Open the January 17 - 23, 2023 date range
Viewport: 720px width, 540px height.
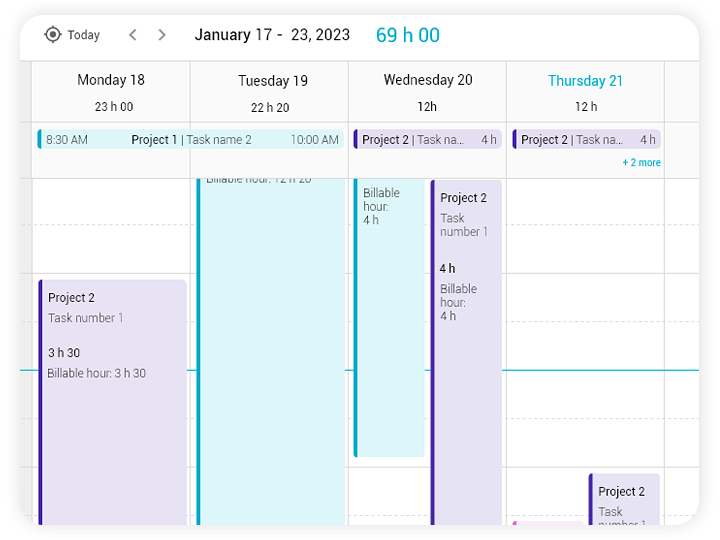click(272, 35)
